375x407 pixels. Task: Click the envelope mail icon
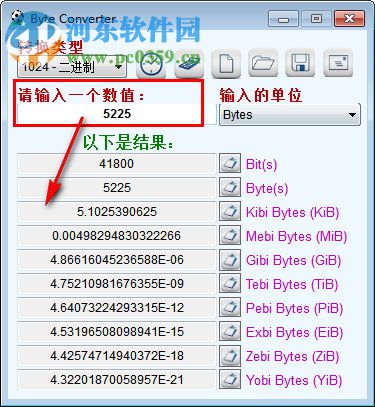[338, 63]
